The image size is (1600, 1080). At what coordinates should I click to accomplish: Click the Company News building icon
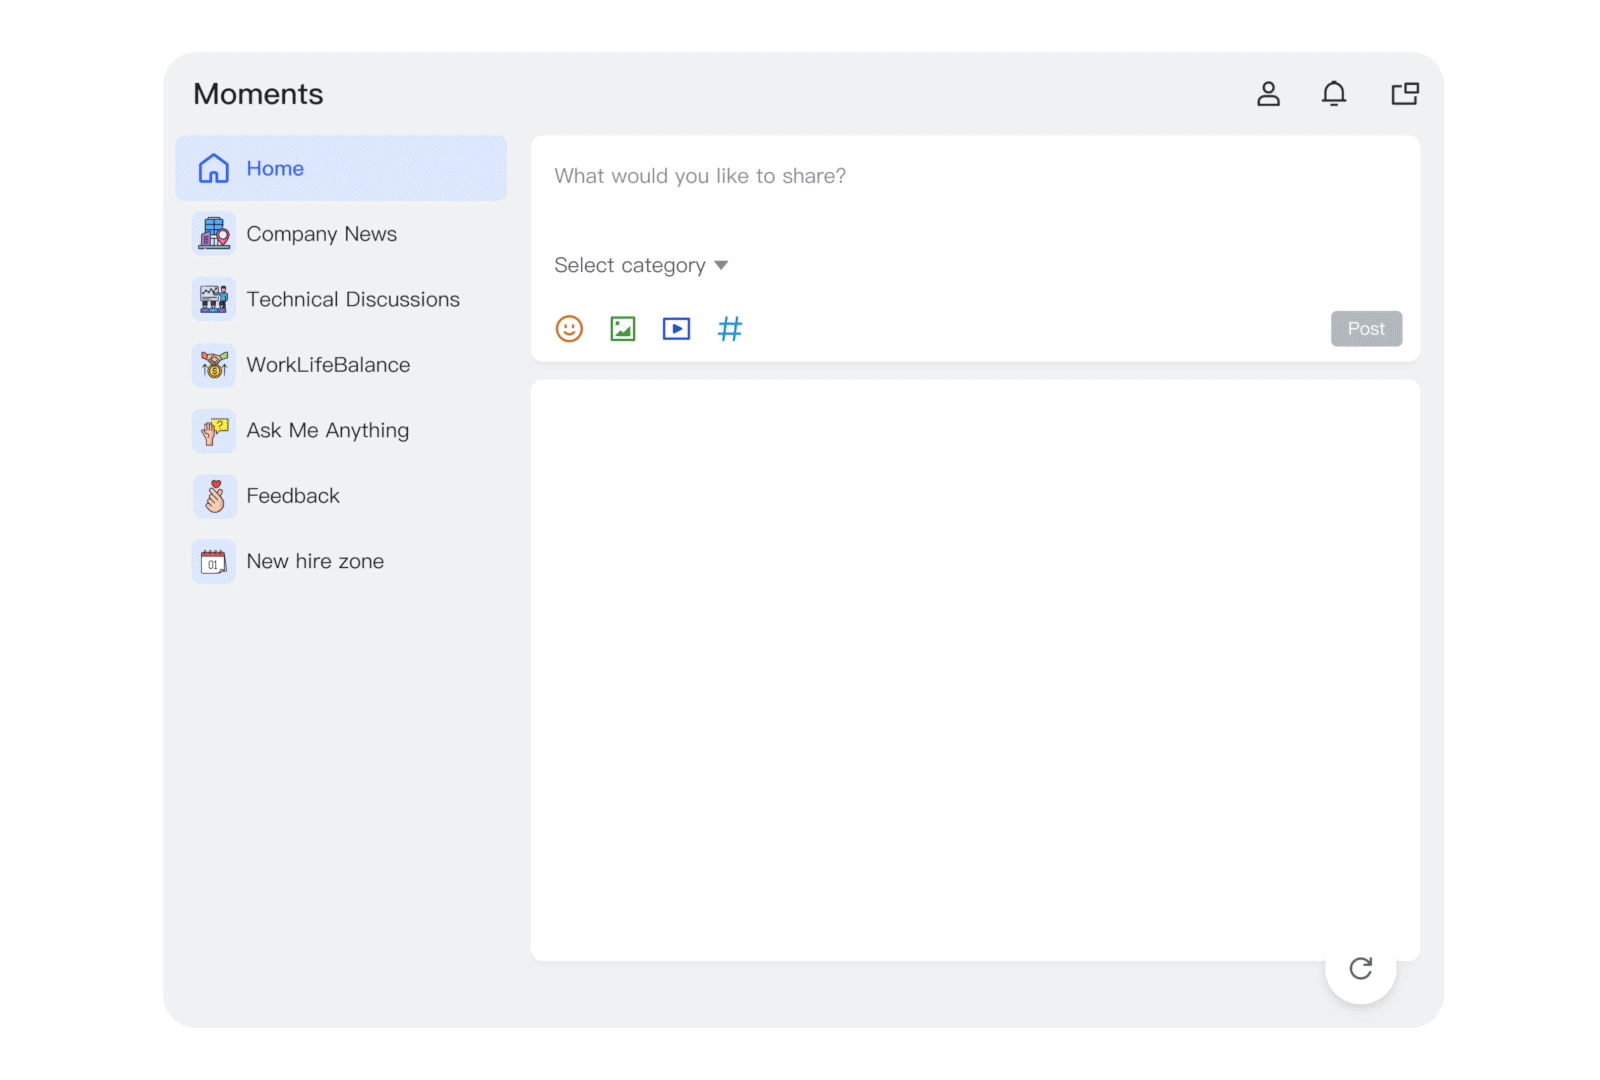(214, 234)
